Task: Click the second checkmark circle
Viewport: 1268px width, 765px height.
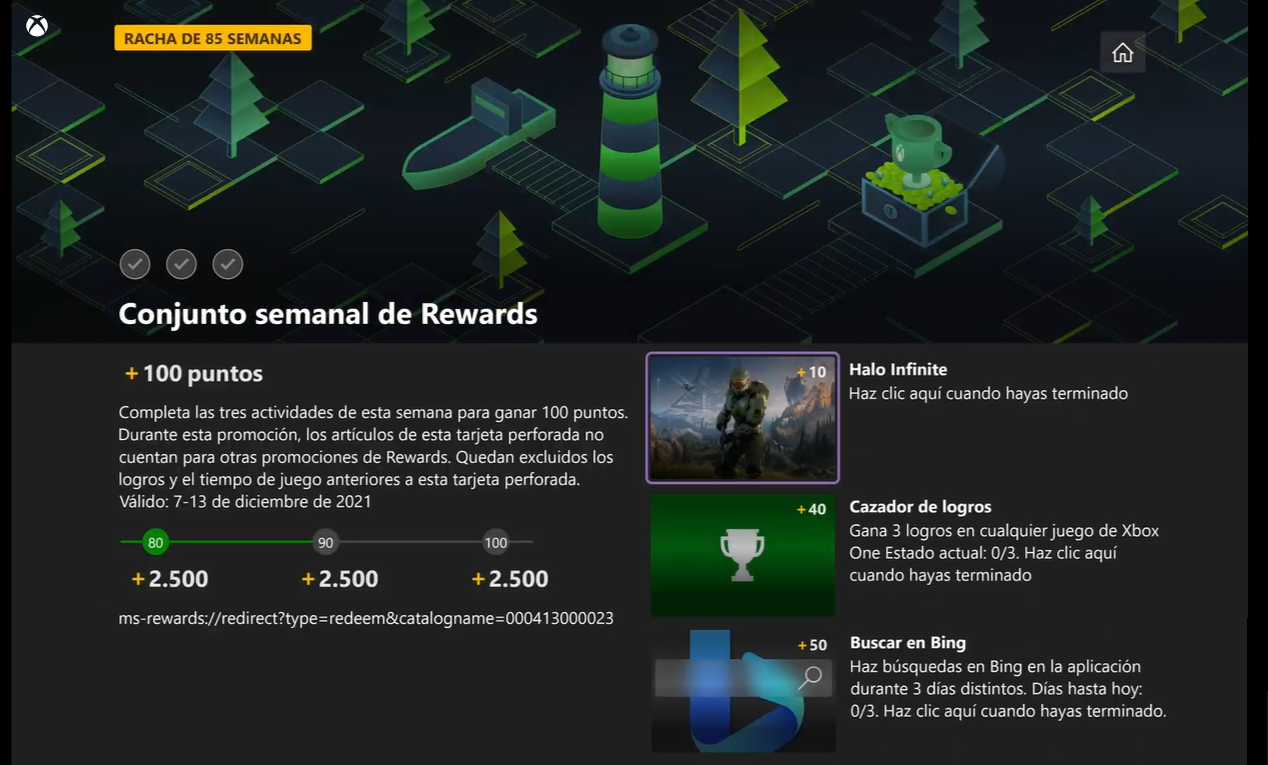Action: coord(181,264)
